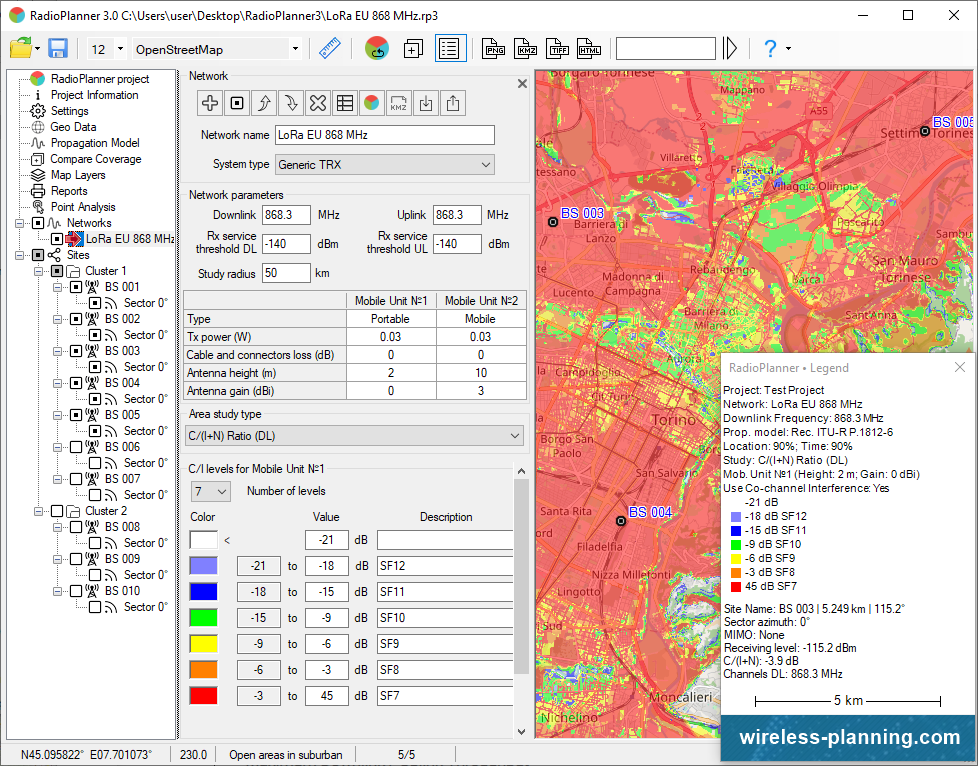
Task: Open the Help question mark menu
Action: (x=770, y=48)
